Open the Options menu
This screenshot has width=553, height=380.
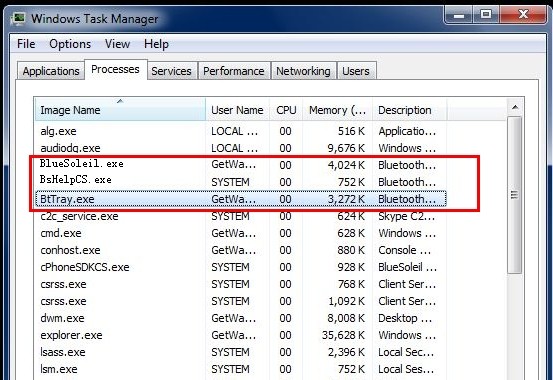[x=70, y=44]
